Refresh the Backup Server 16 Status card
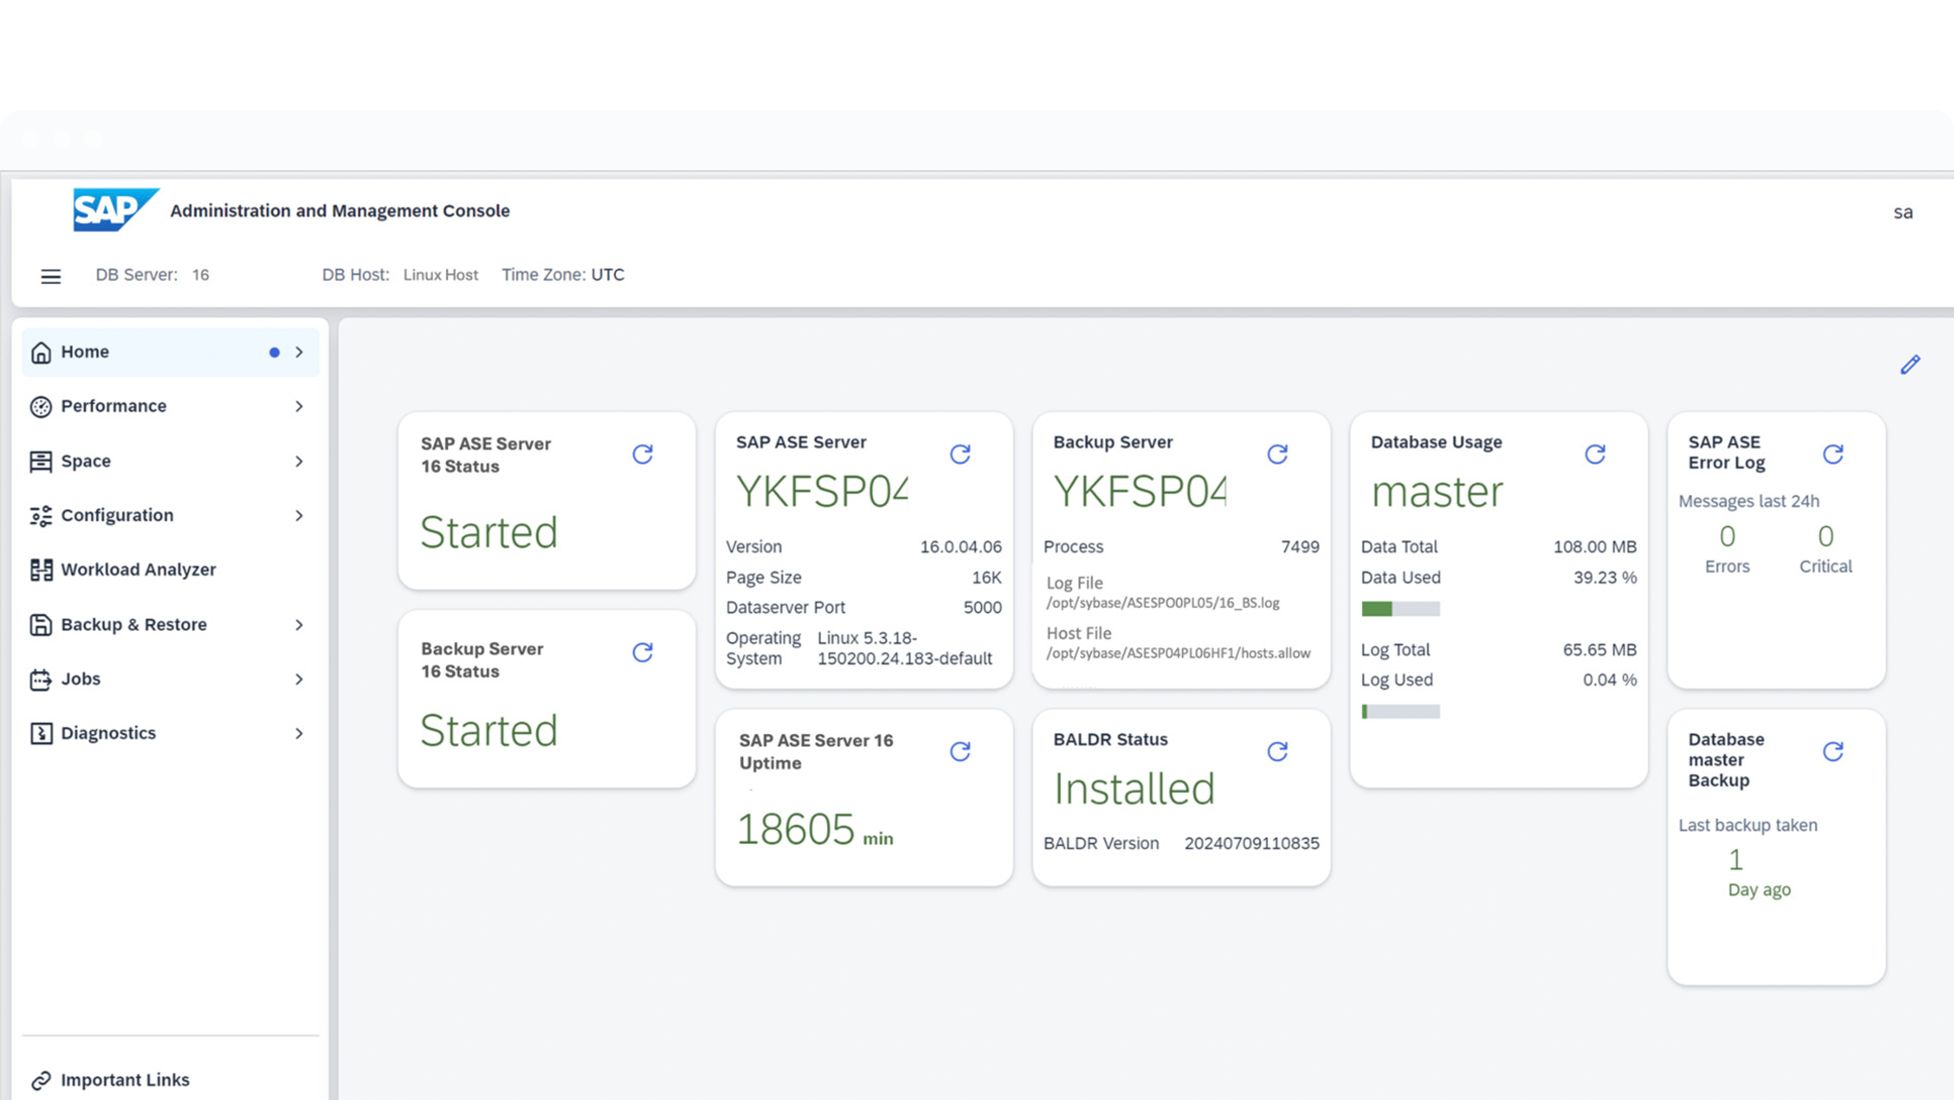This screenshot has width=1954, height=1100. 643,653
